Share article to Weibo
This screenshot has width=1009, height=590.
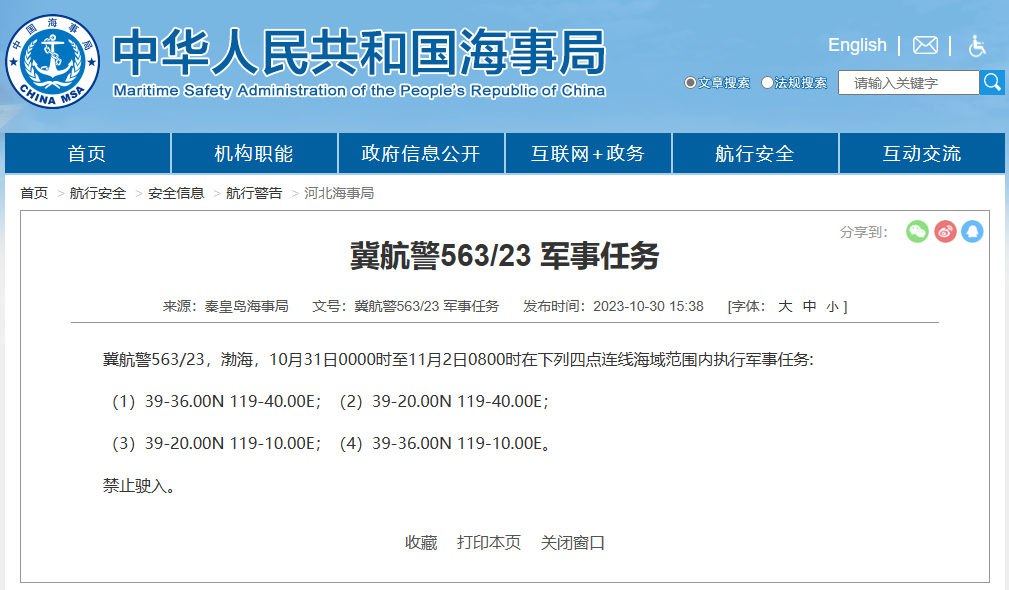(x=945, y=232)
